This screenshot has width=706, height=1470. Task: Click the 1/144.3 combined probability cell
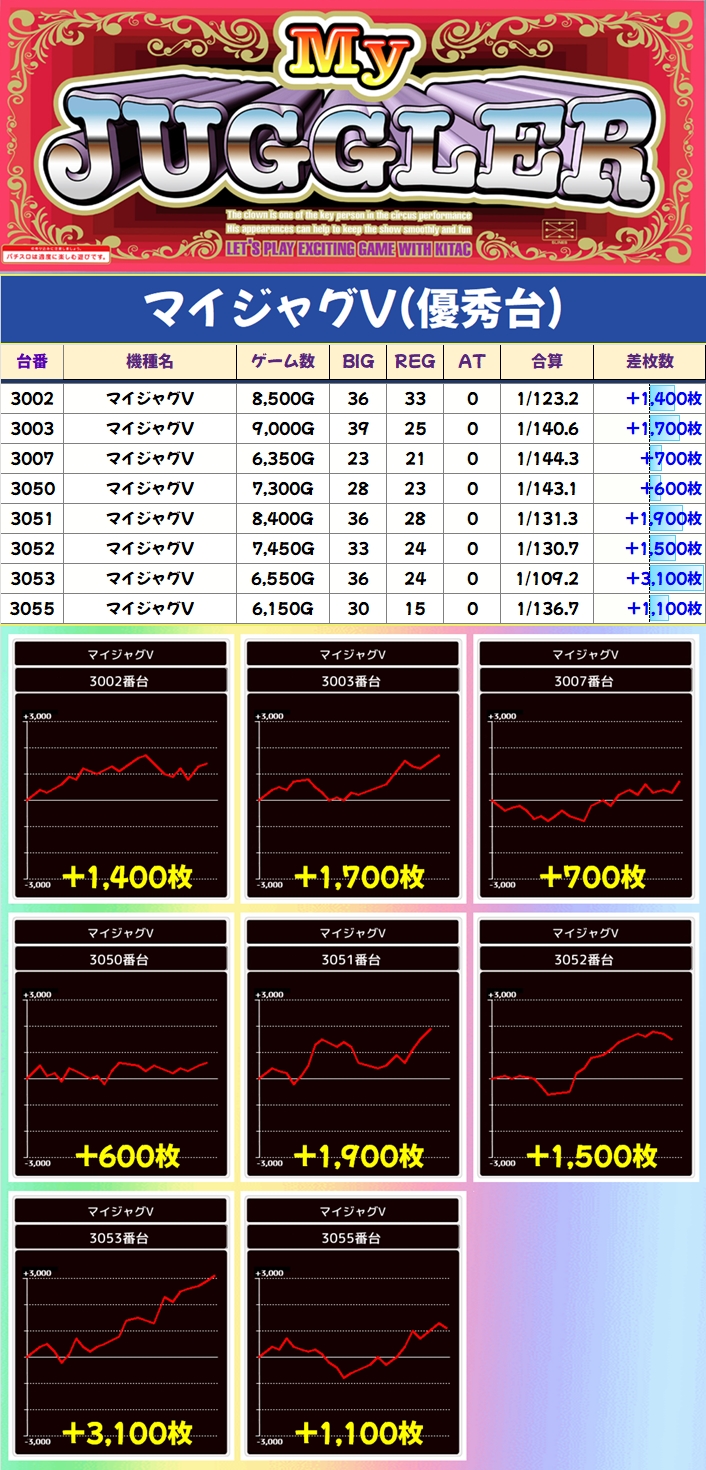[x=547, y=459]
